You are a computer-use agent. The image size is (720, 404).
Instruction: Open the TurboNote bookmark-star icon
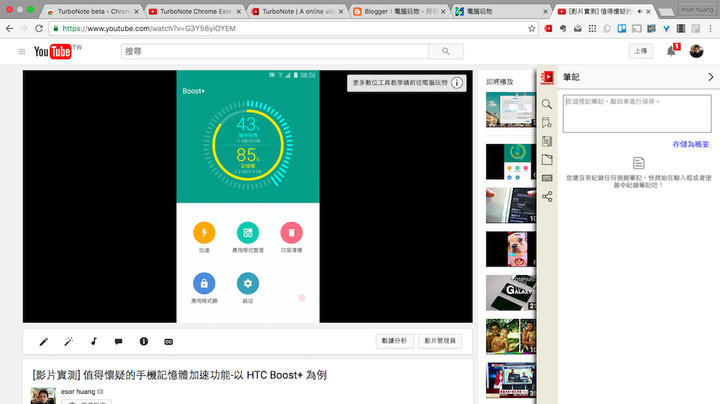[x=546, y=123]
